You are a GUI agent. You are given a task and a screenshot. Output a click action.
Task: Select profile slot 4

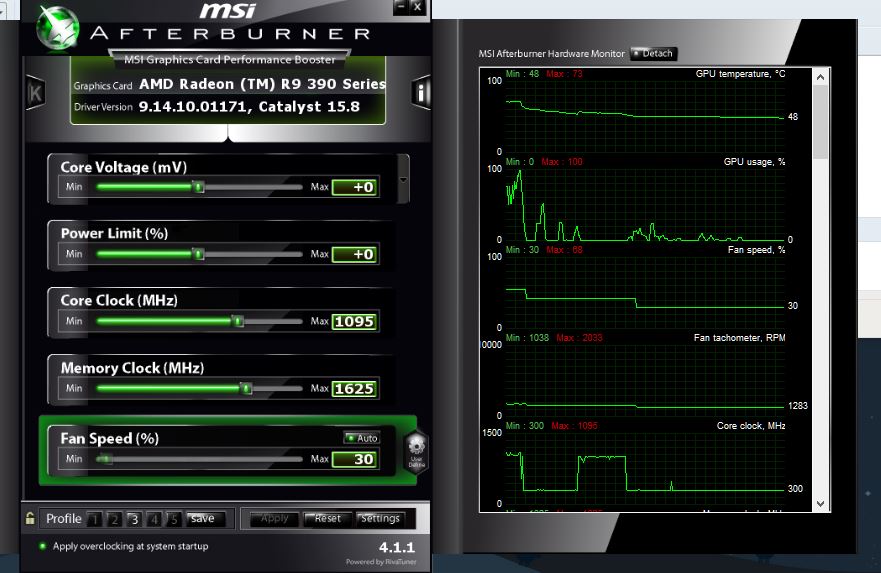click(x=153, y=519)
